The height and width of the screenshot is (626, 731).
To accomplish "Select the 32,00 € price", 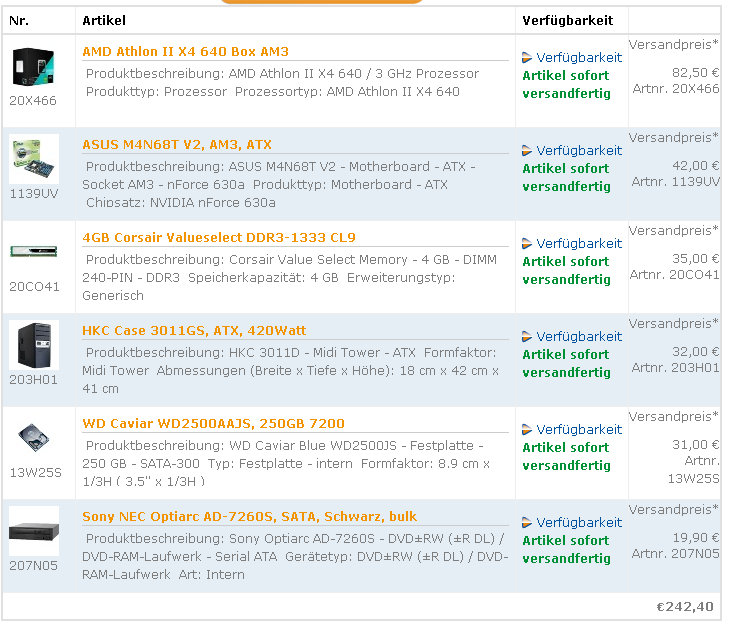I will coord(696,351).
